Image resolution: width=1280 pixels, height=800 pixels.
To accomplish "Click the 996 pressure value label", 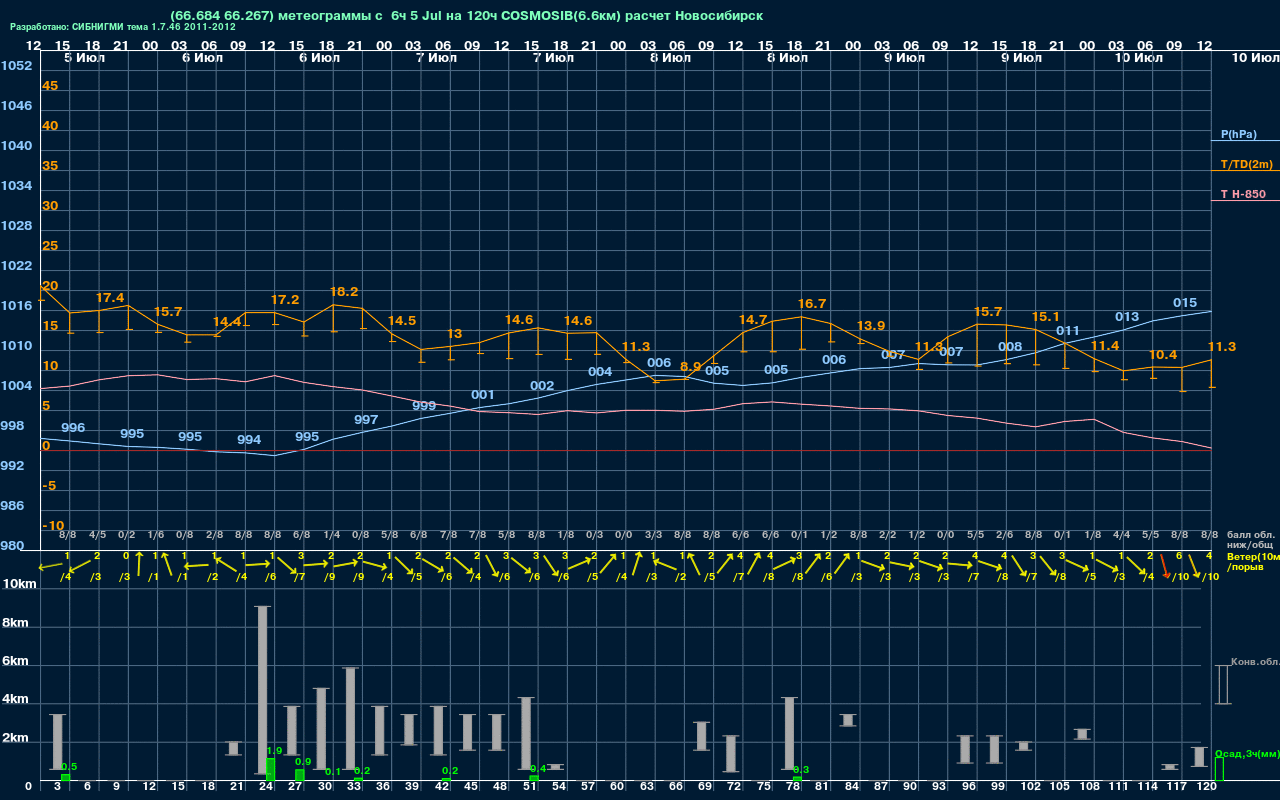I will click(73, 427).
